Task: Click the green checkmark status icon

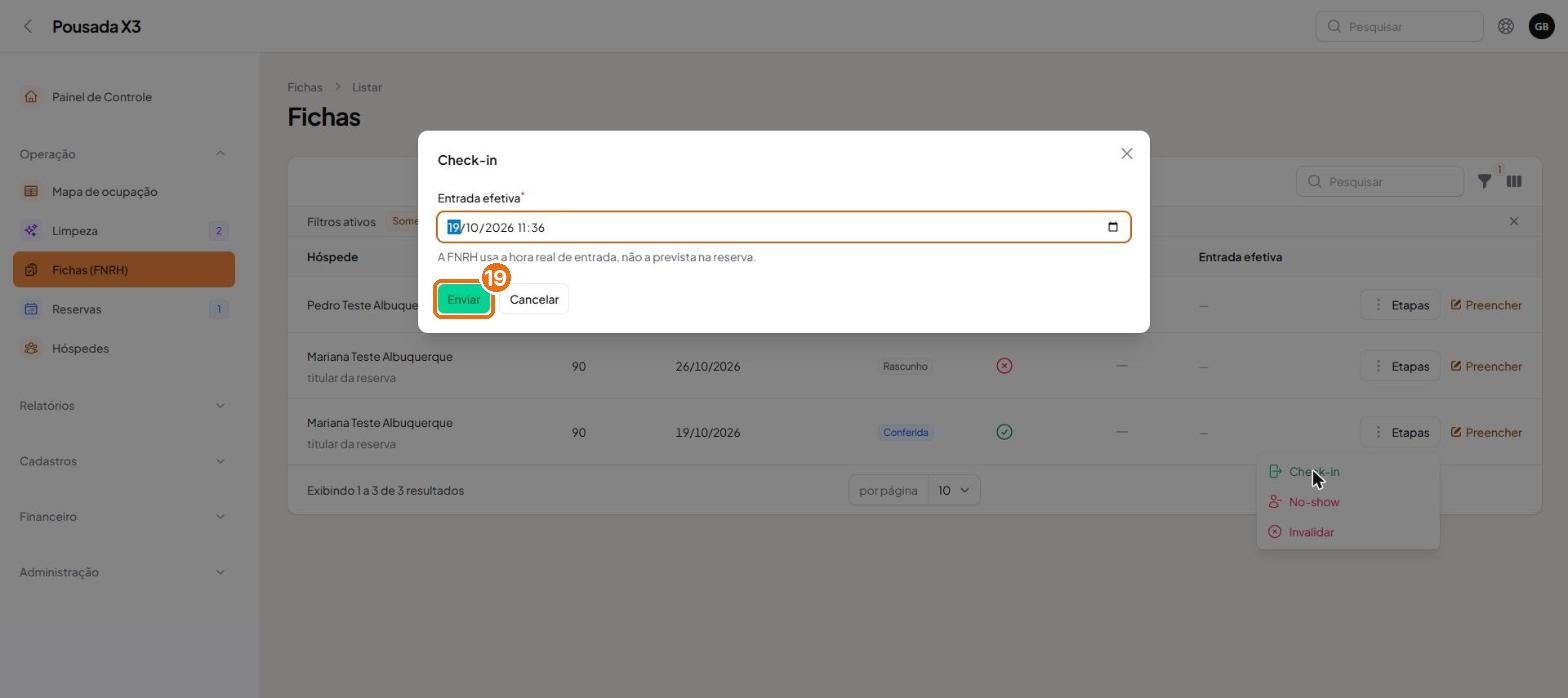Action: point(1004,432)
